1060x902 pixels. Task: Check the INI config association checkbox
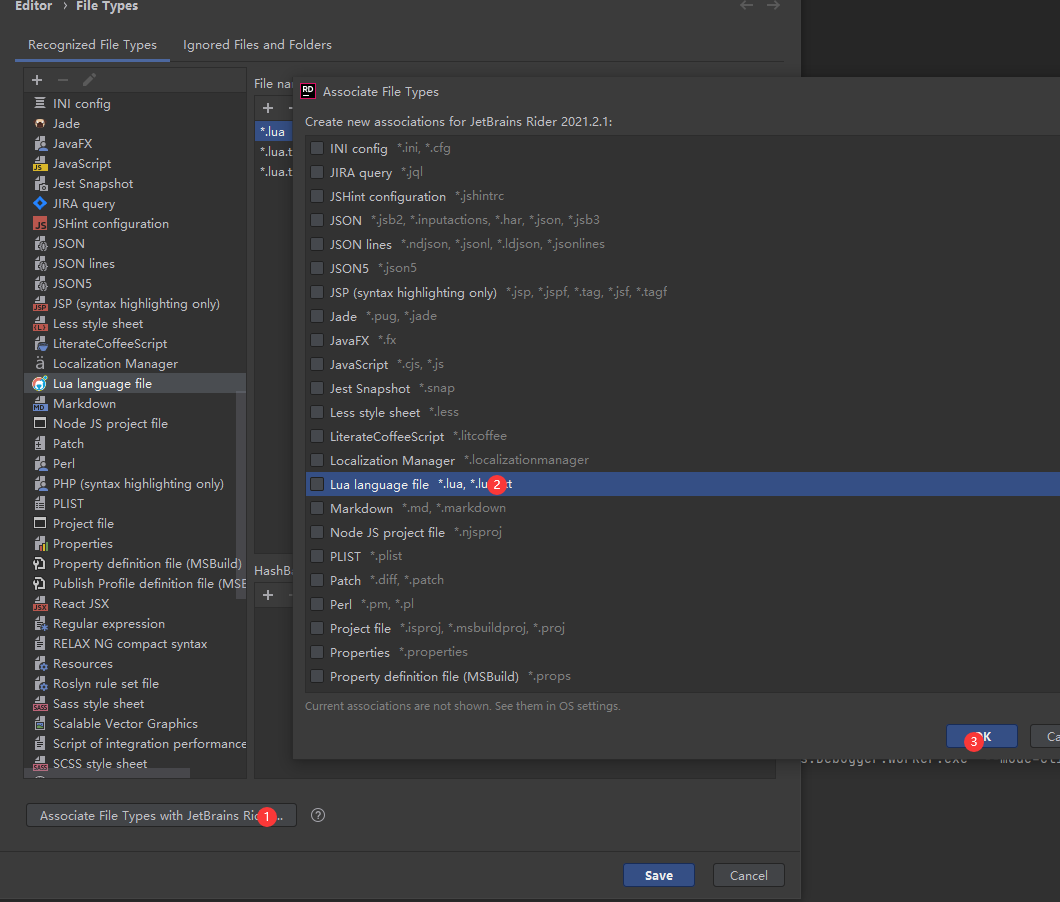pyautogui.click(x=316, y=147)
